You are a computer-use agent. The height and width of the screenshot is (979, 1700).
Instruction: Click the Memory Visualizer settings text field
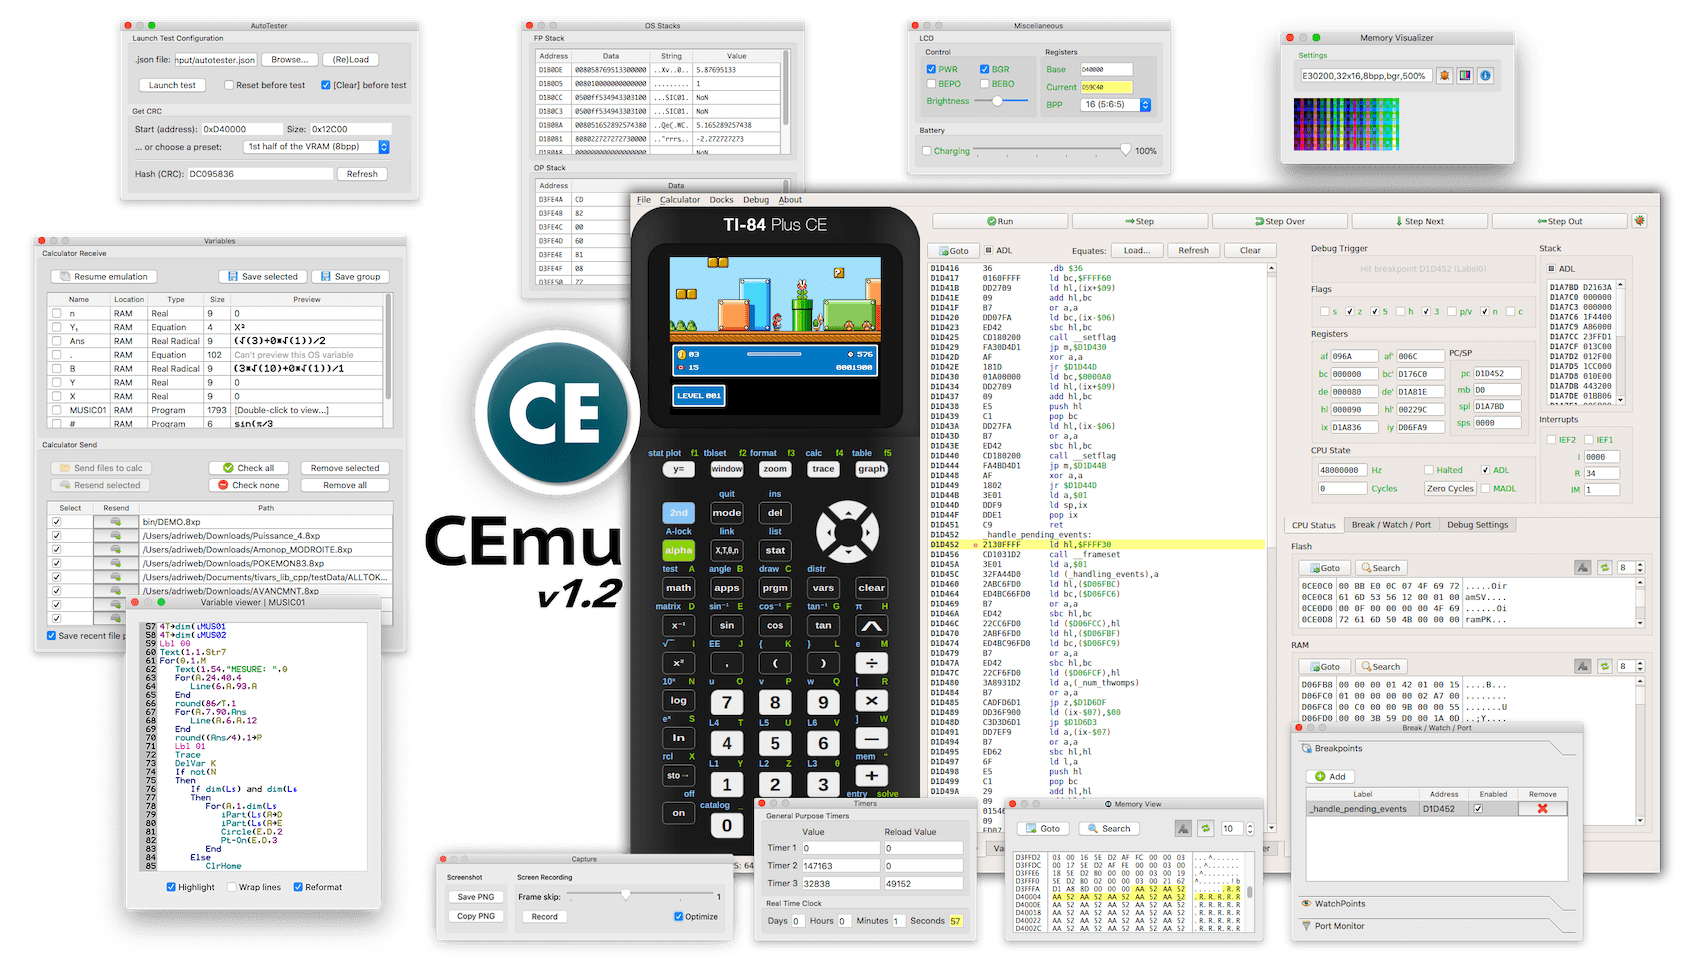1365,75
